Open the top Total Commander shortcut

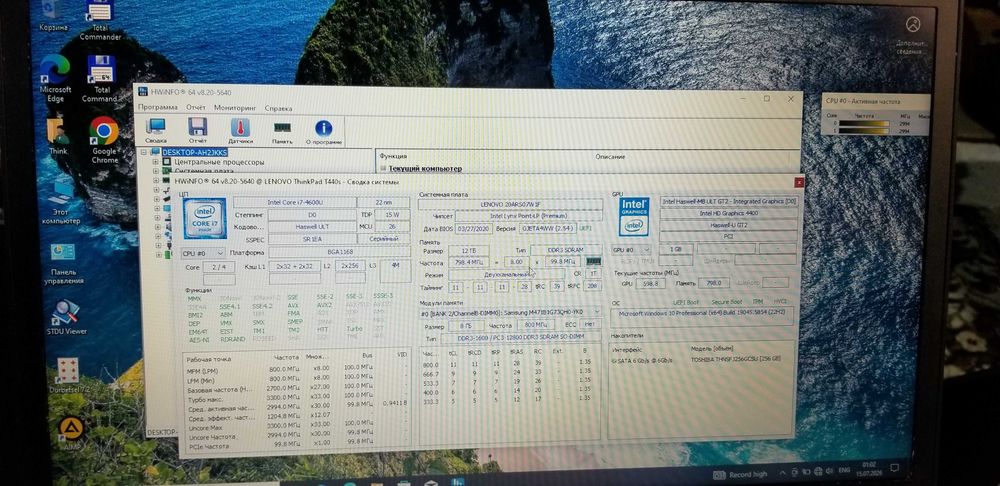pyautogui.click(x=100, y=20)
